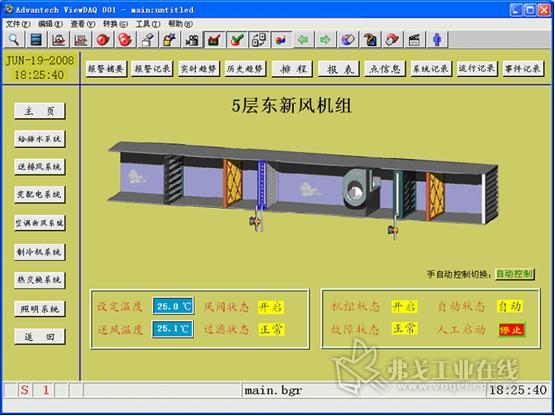The height and width of the screenshot is (416, 555).
Task: Open the gauge trend toolbar icon
Action: pyautogui.click(x=58, y=39)
